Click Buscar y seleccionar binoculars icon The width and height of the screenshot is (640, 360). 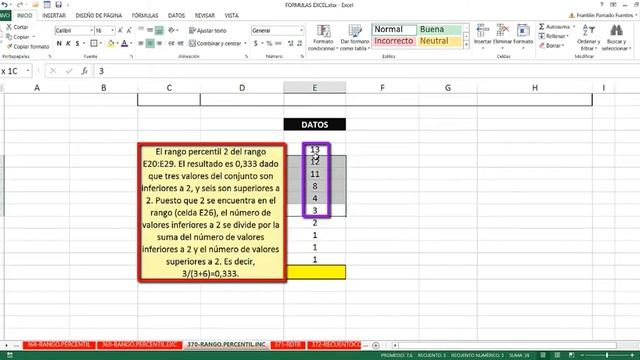pos(616,31)
